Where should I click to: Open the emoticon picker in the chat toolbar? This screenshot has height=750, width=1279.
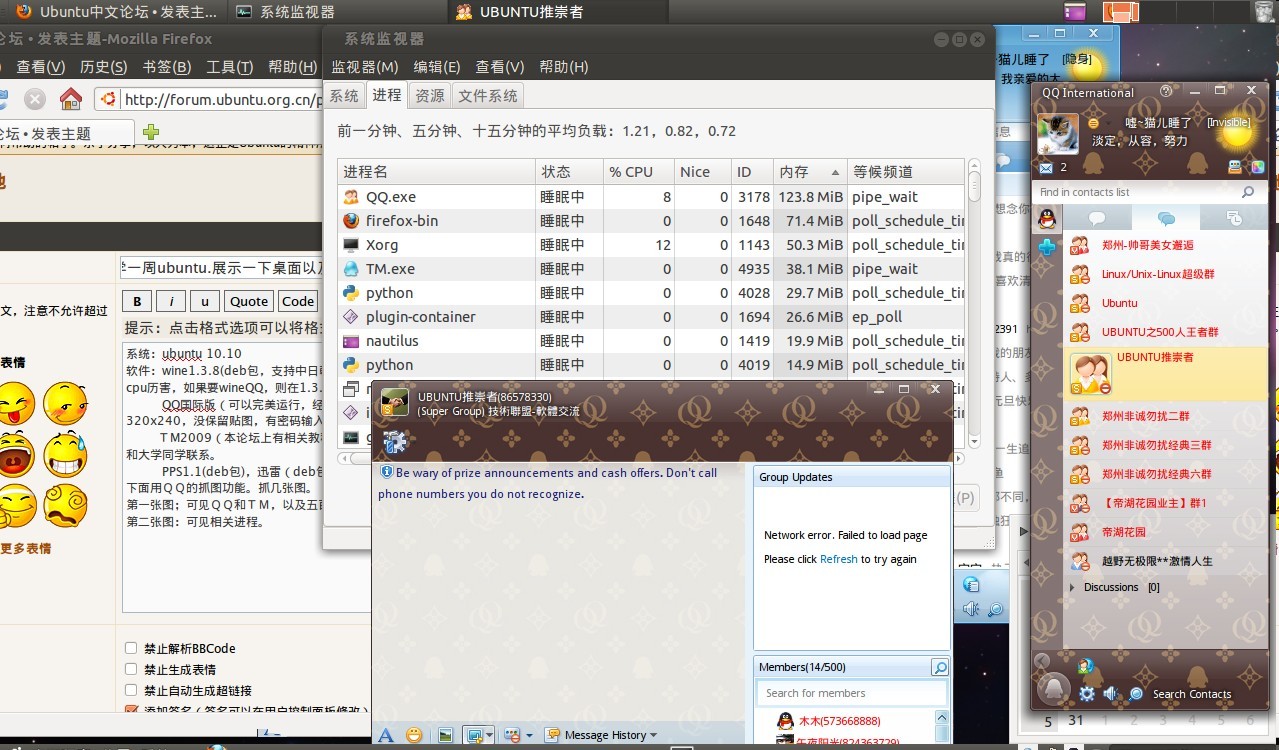coord(414,735)
